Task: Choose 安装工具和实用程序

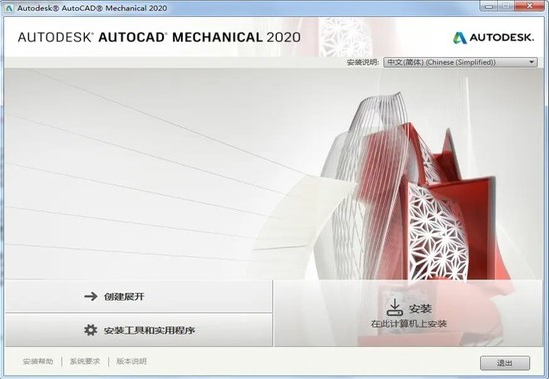Action: pyautogui.click(x=139, y=330)
